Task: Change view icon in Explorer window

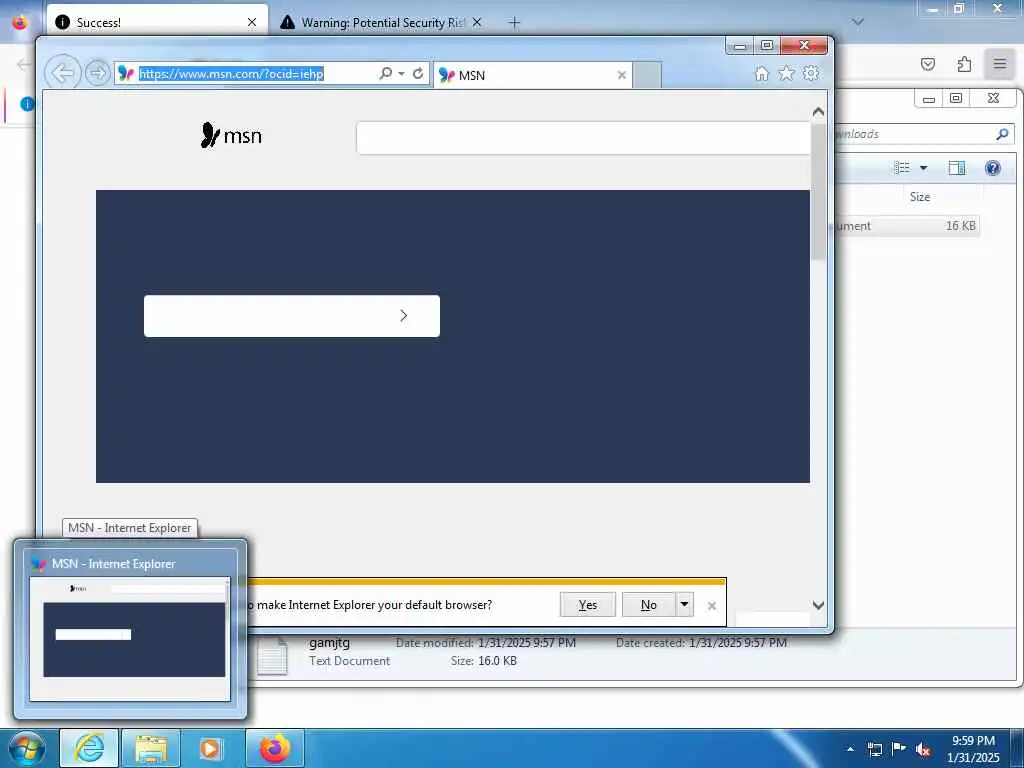Action: (902, 168)
